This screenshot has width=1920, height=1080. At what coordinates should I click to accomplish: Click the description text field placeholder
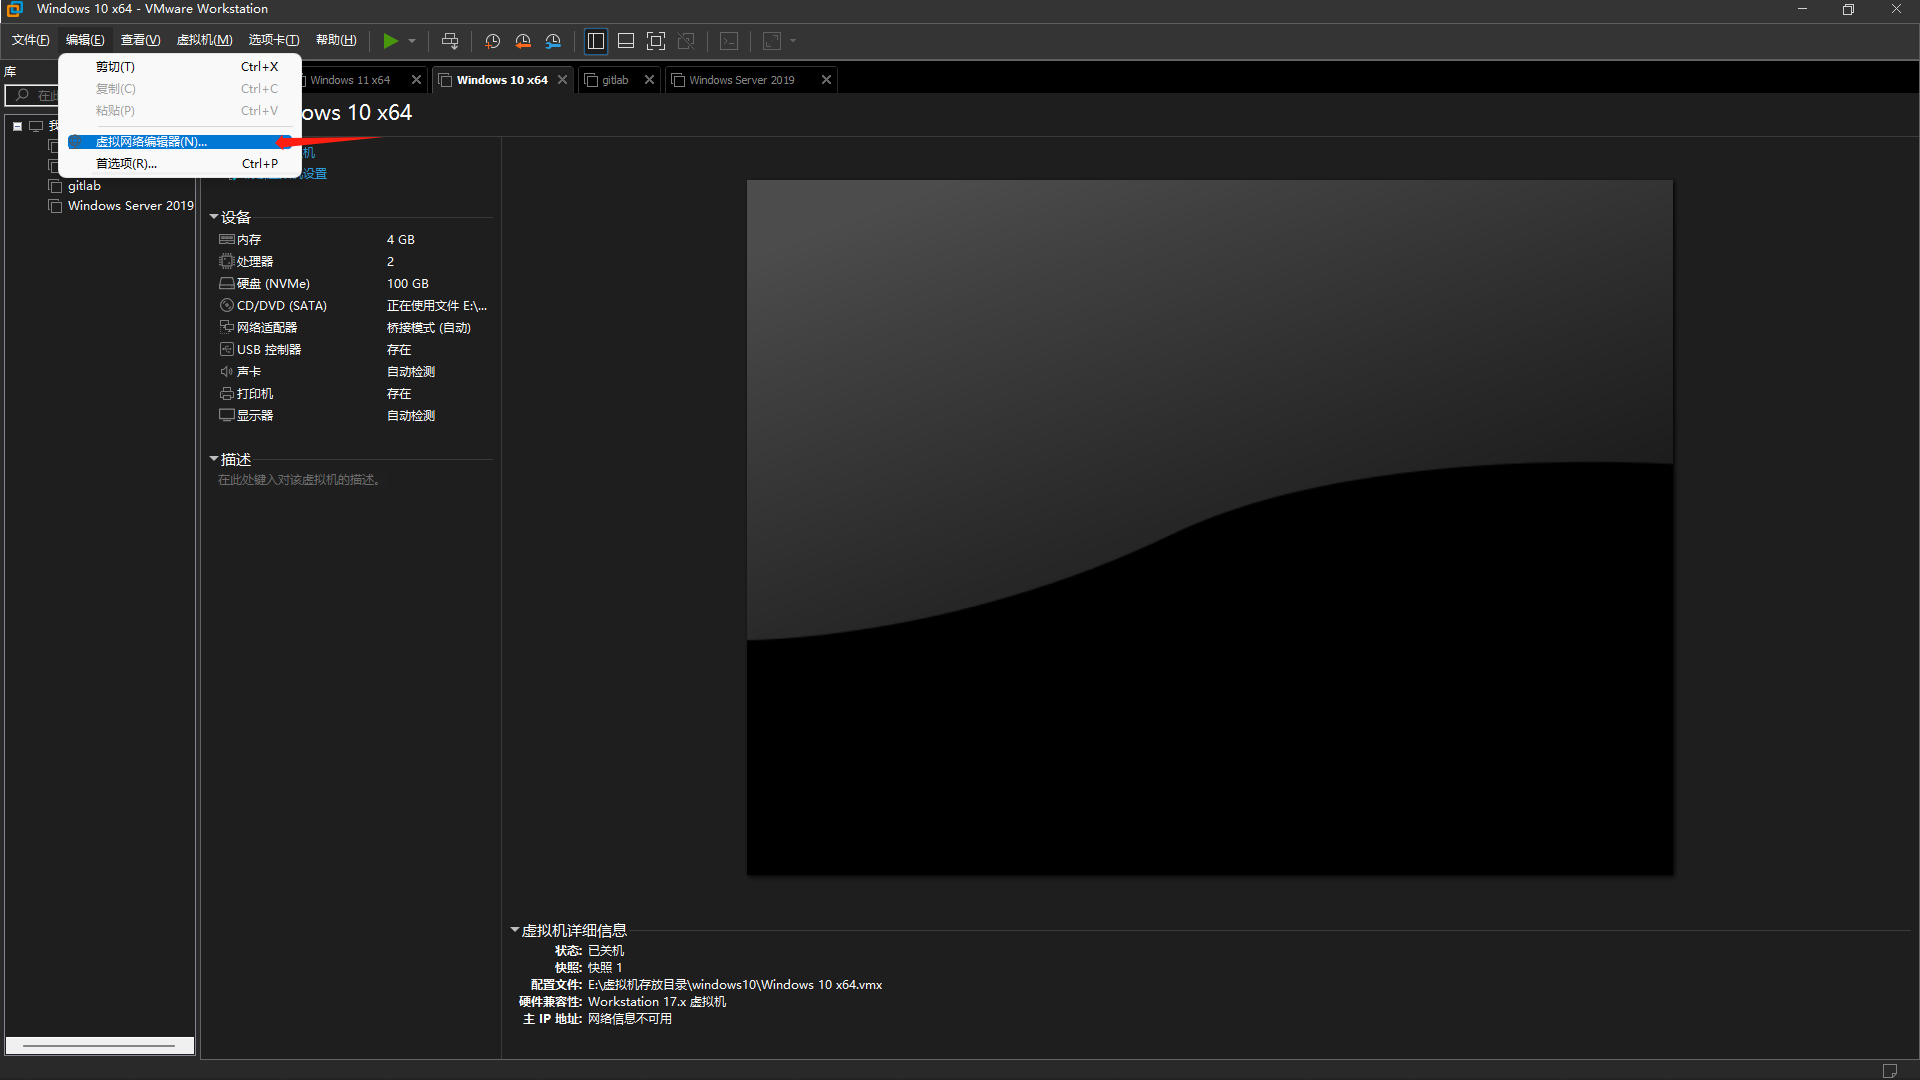tap(299, 480)
